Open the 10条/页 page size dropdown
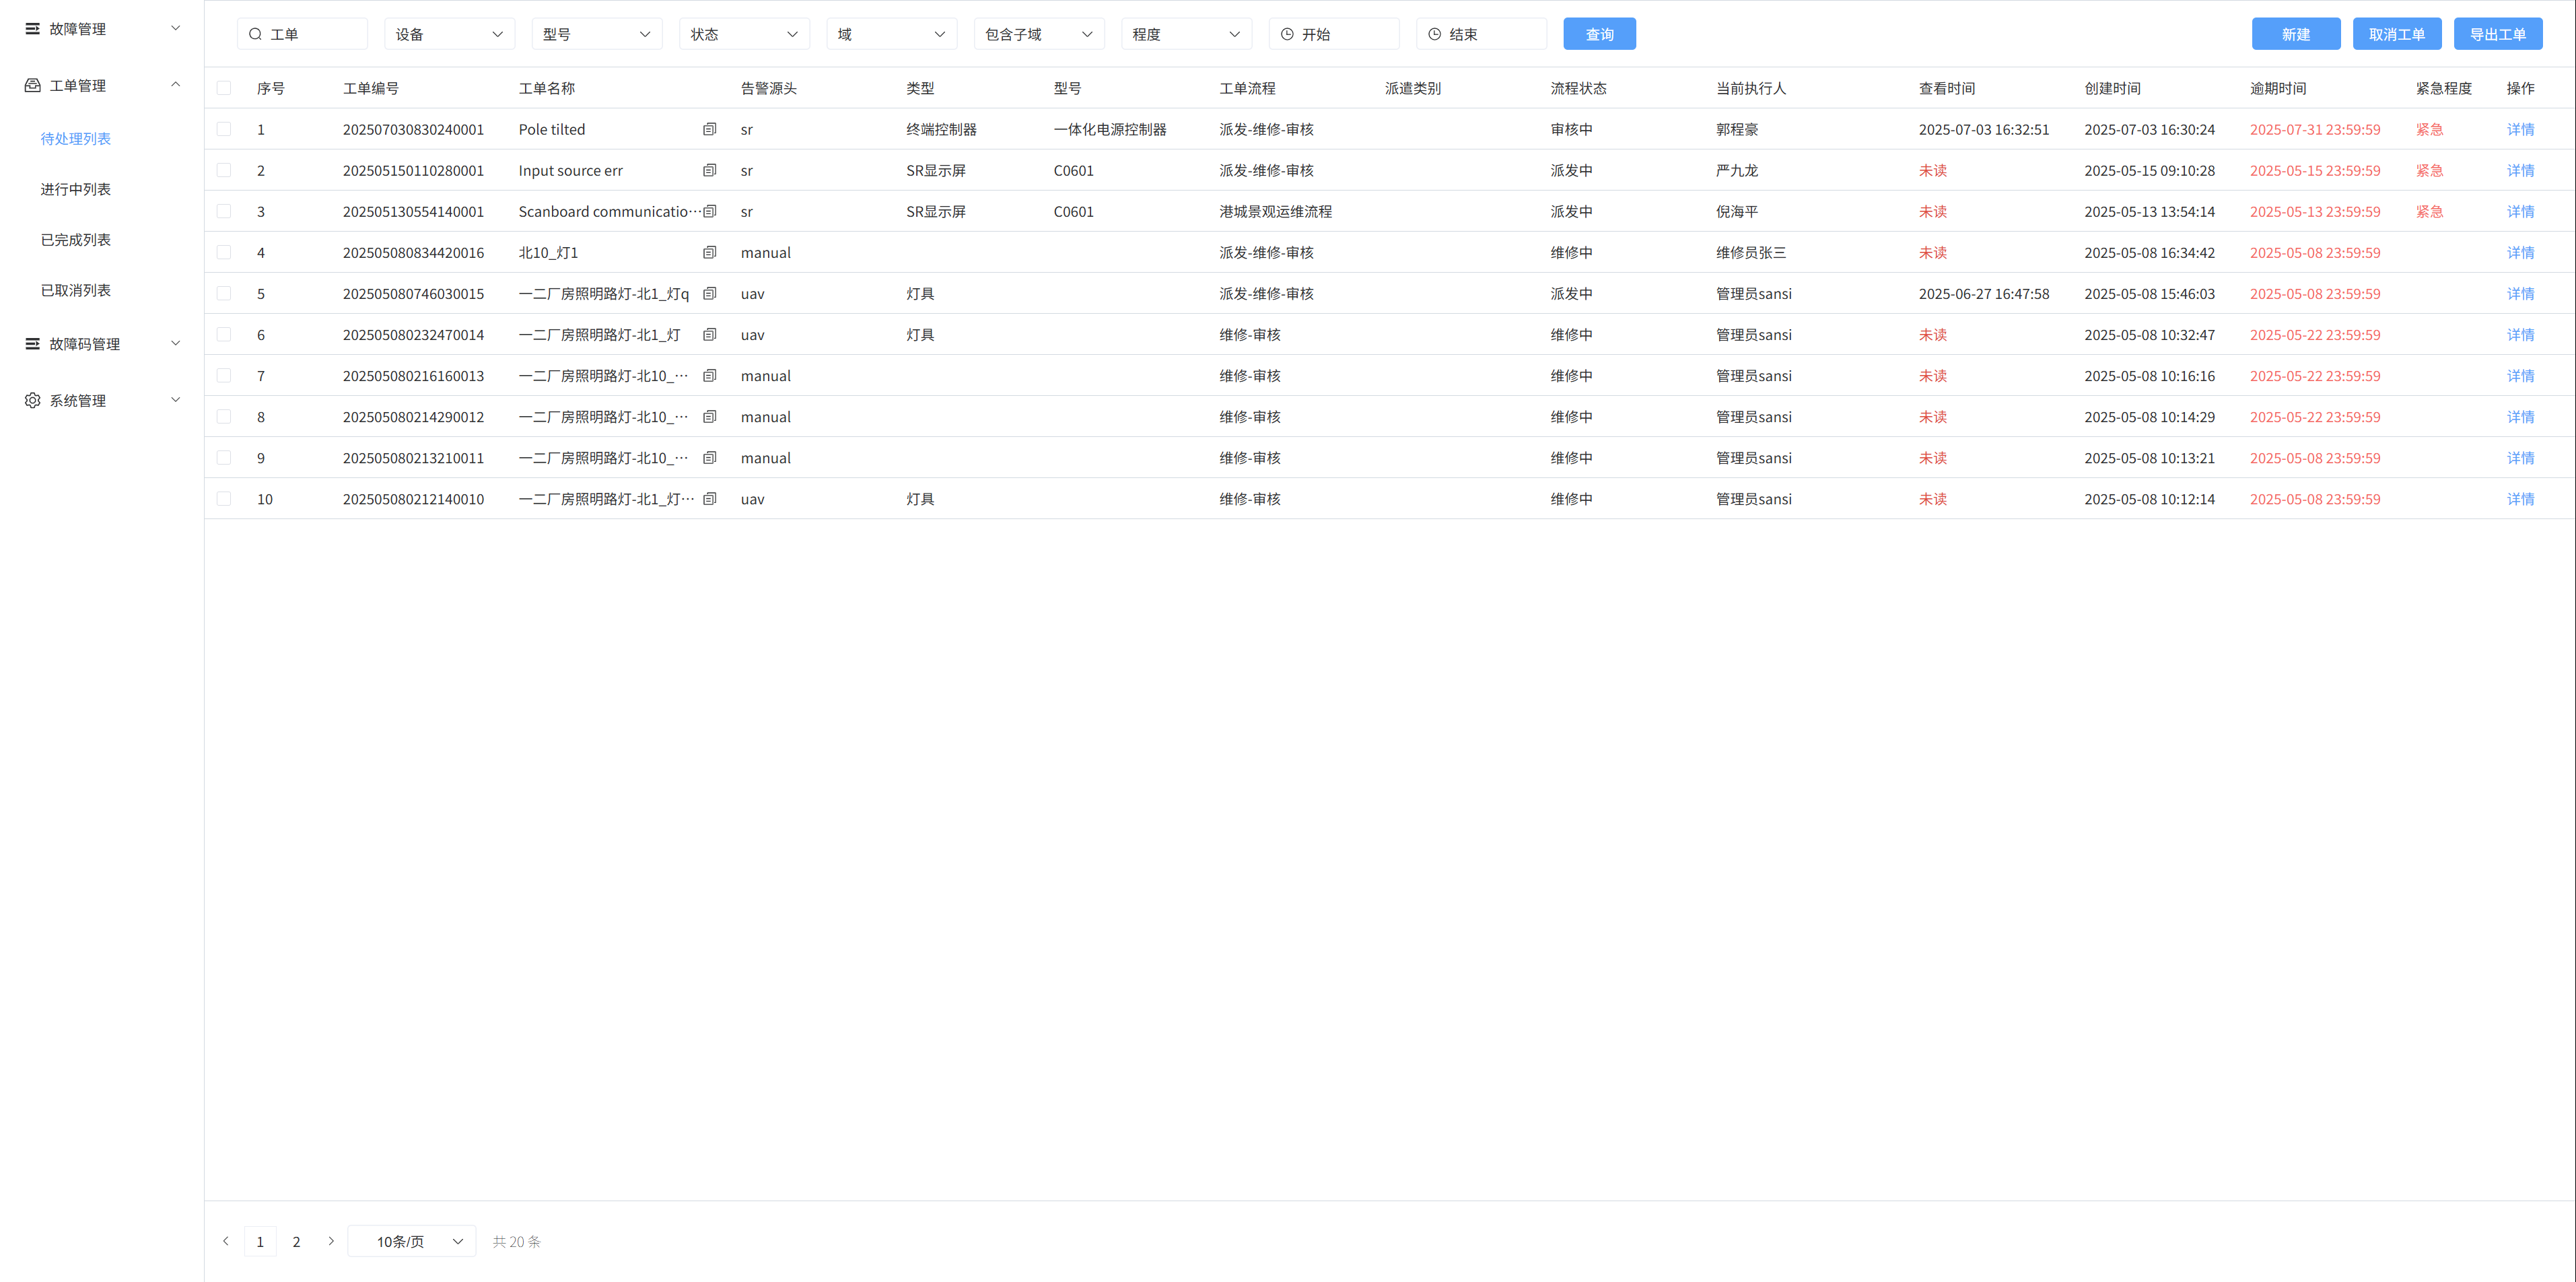 click(412, 1241)
